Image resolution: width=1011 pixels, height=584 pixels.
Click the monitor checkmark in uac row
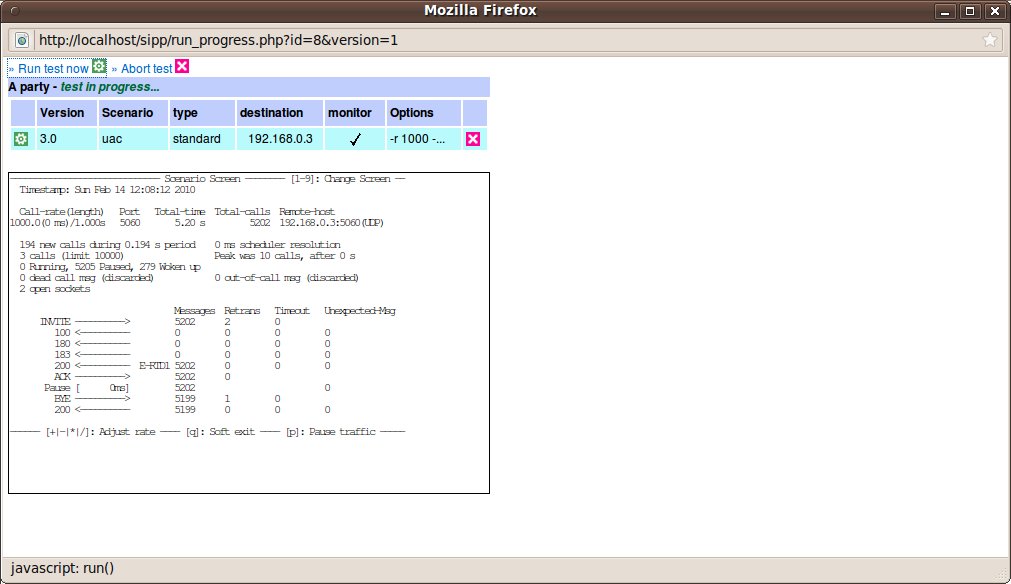[355, 139]
